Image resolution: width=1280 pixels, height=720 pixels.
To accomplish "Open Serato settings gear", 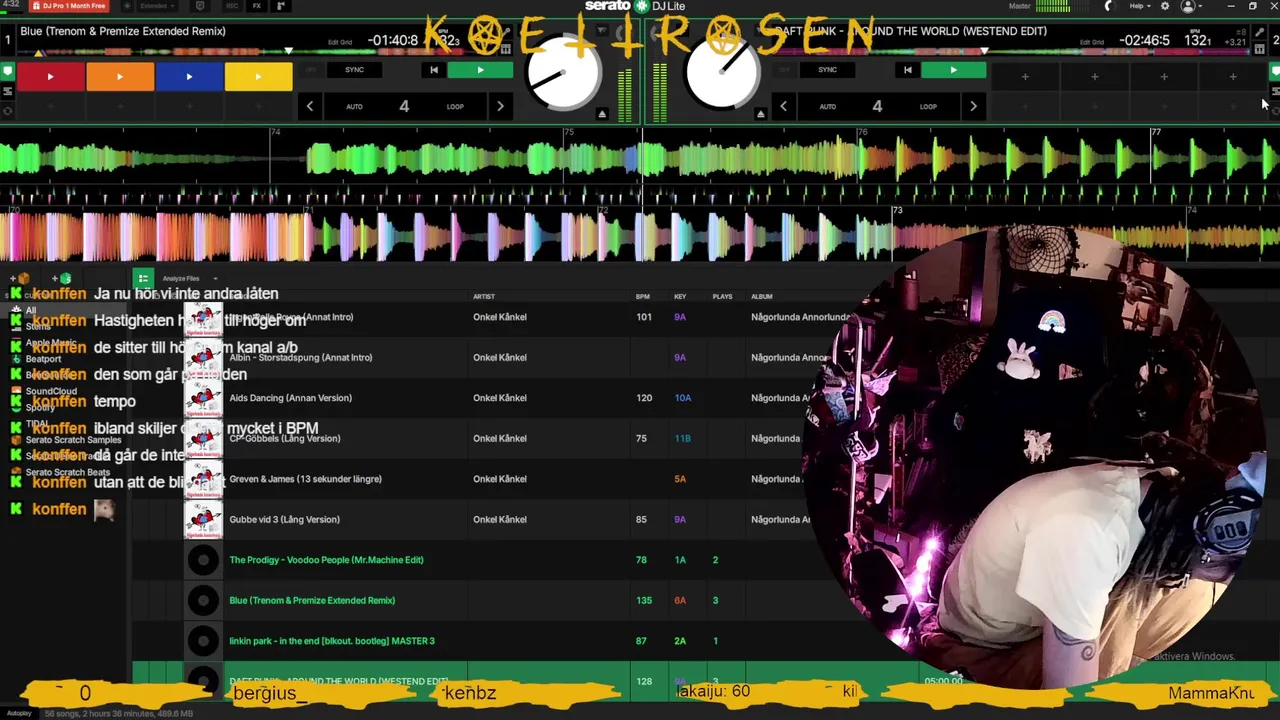I will [1165, 6].
